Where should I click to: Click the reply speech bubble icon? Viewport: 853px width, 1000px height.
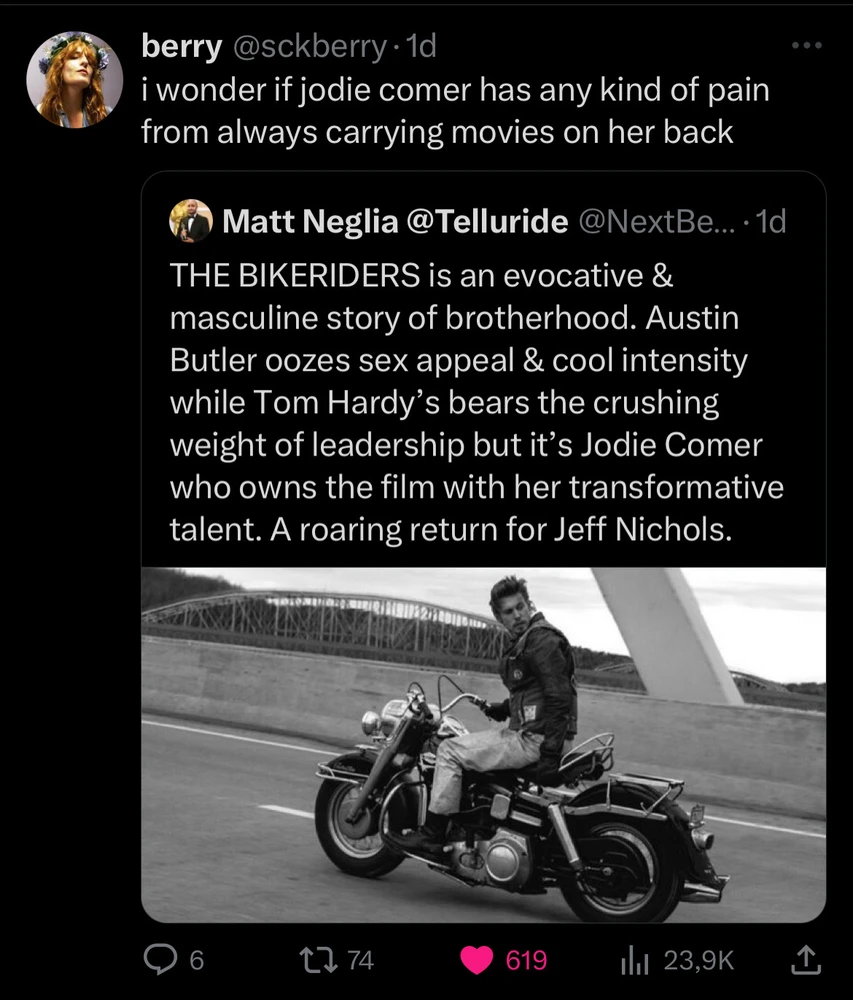click(160, 961)
